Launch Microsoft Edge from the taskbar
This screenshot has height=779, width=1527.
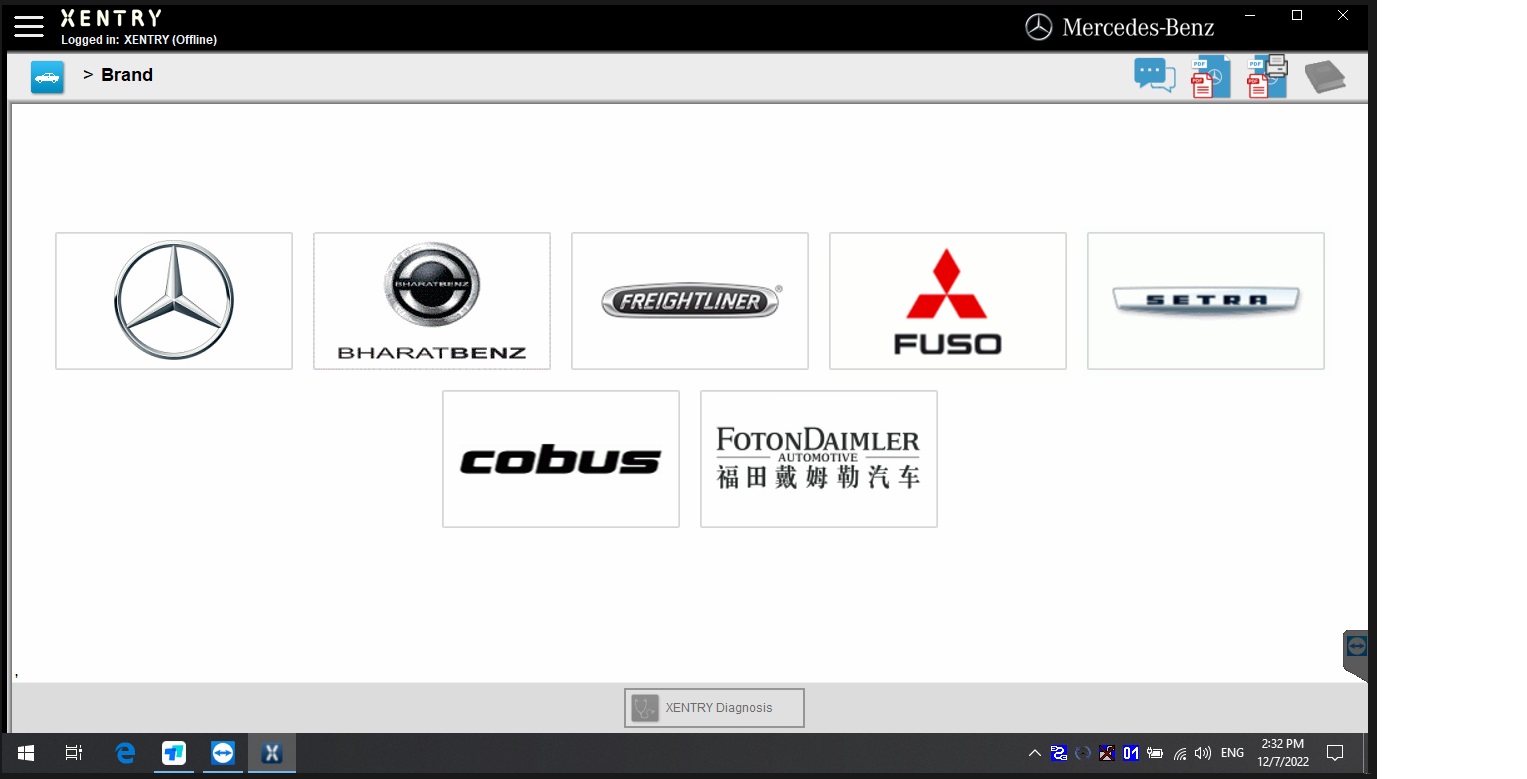[125, 753]
